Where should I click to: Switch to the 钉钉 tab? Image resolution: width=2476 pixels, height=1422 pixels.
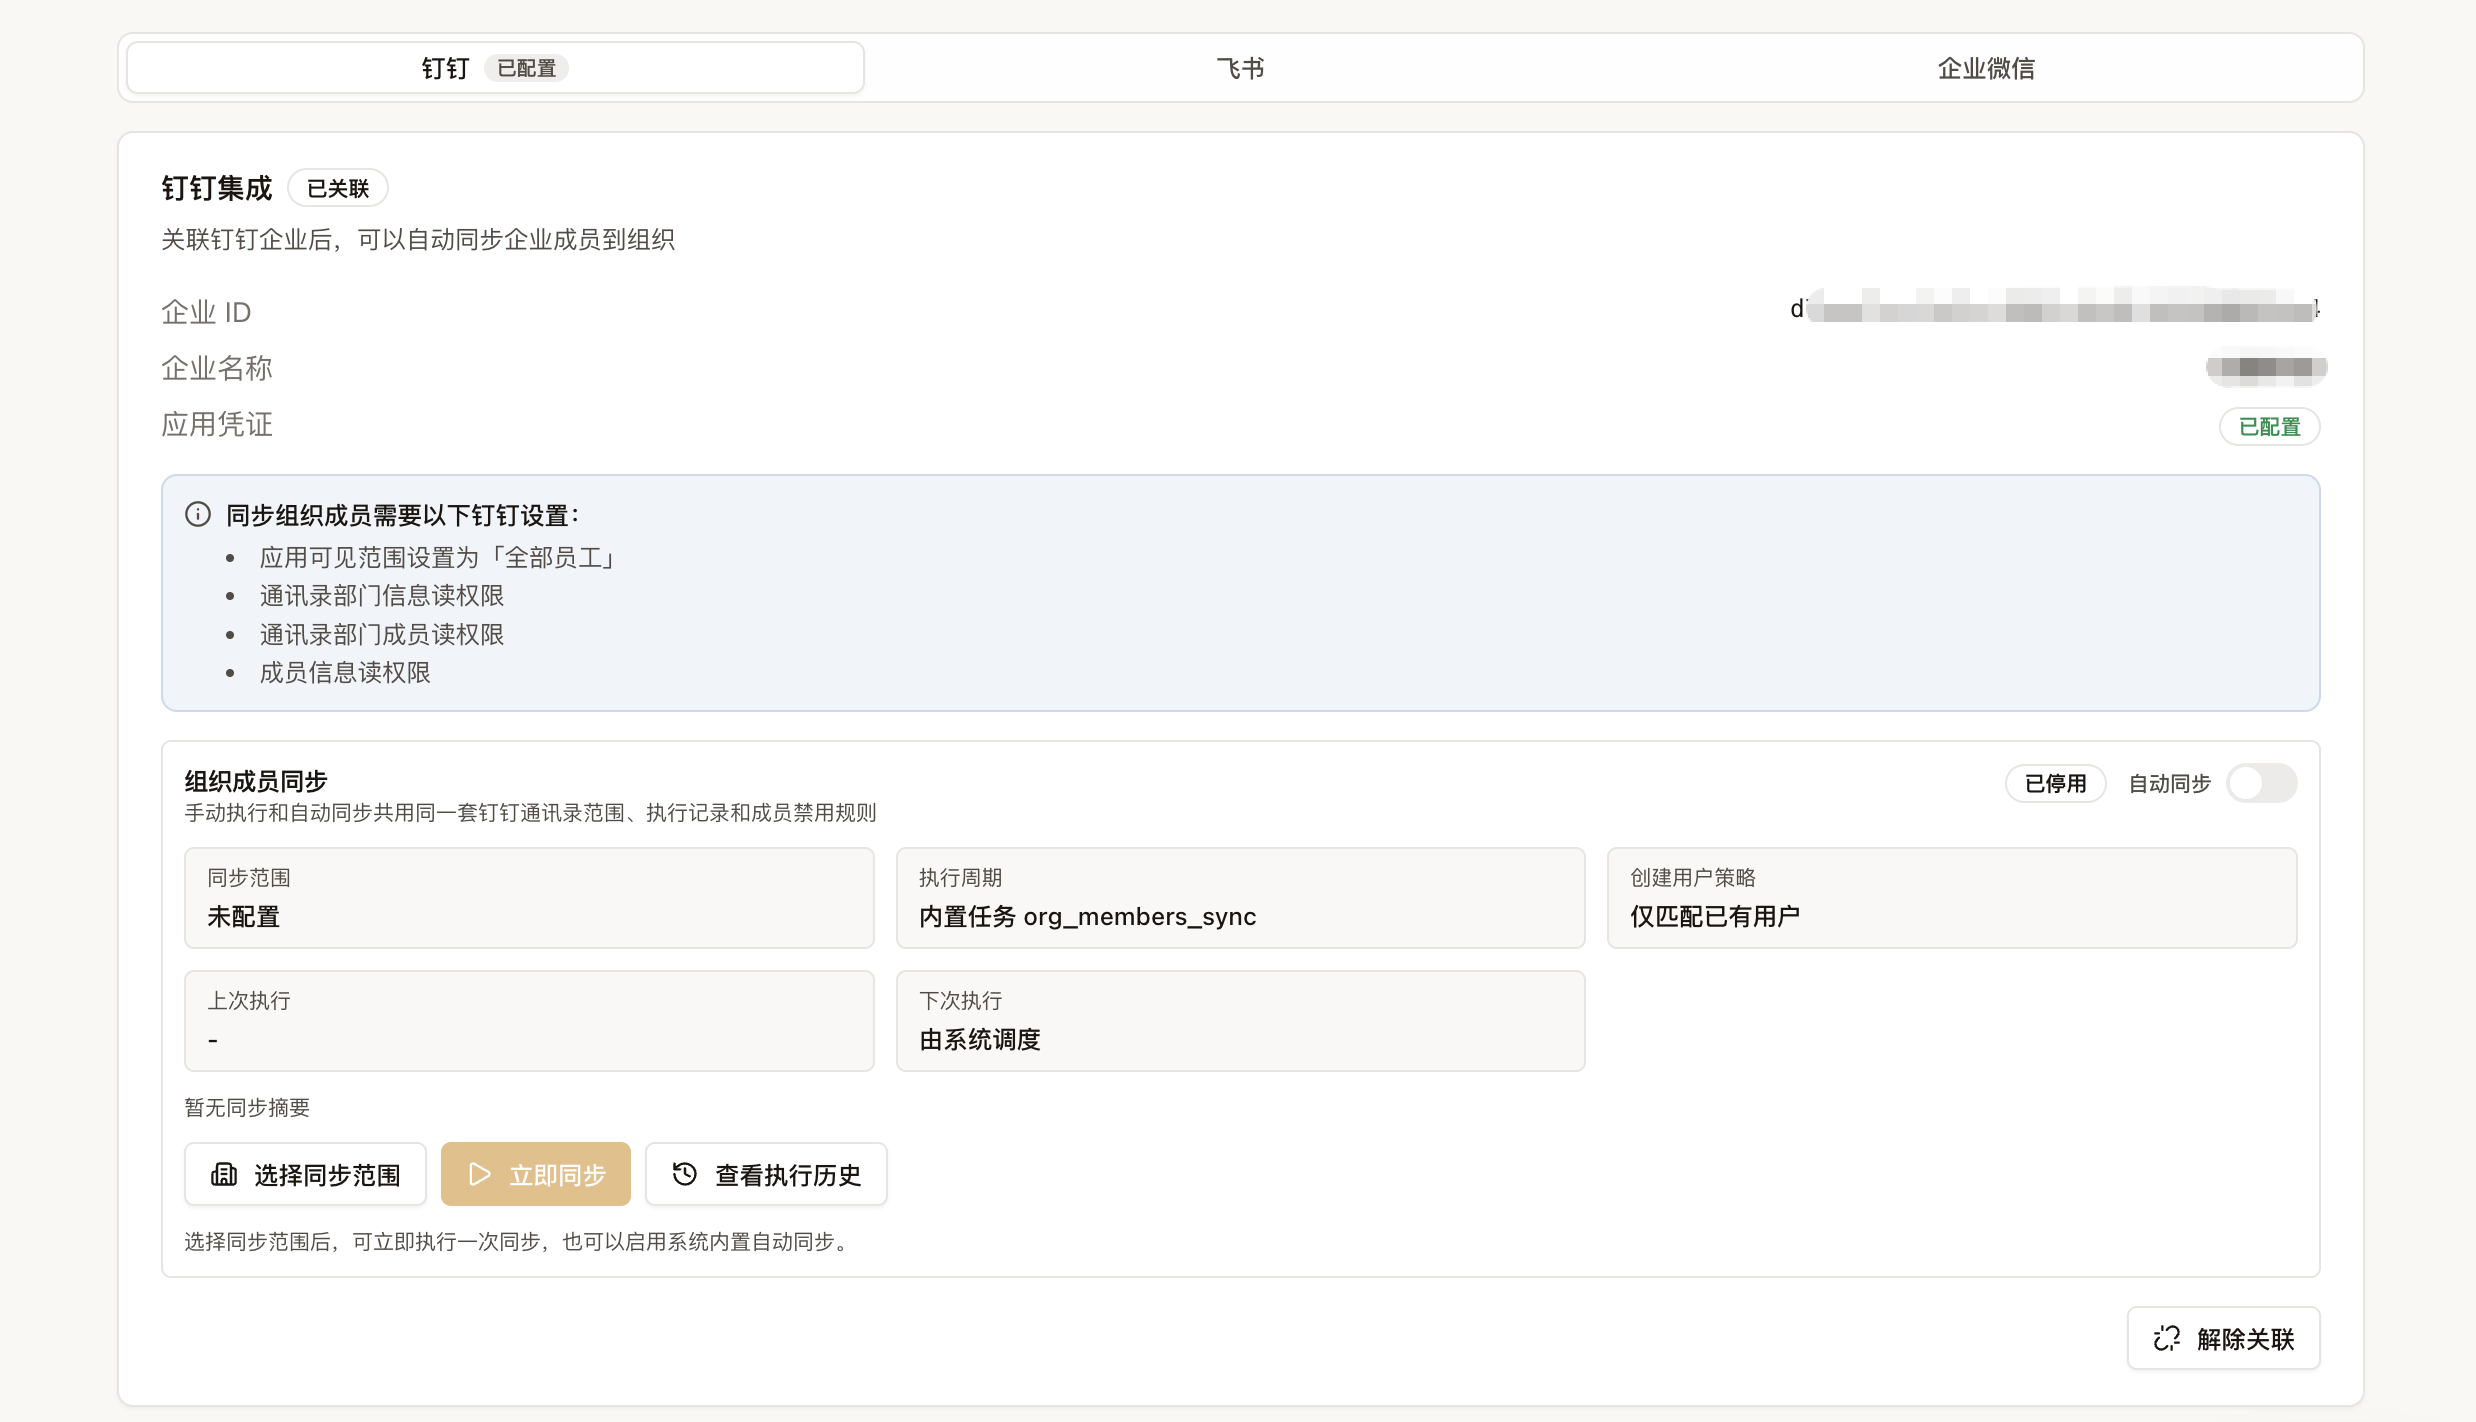pyautogui.click(x=495, y=68)
